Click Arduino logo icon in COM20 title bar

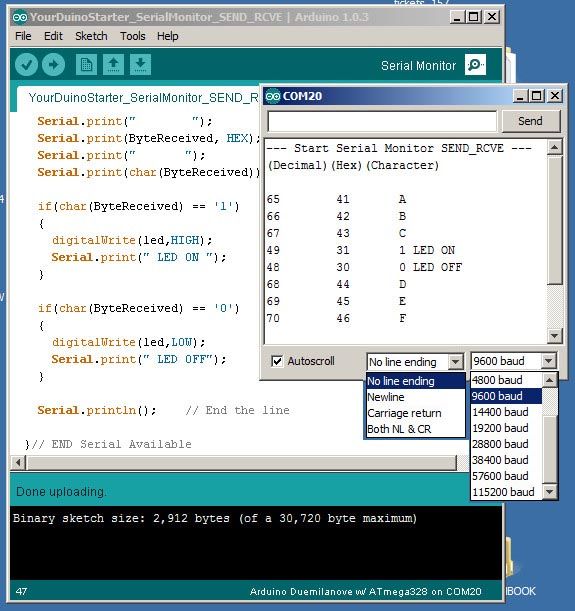273,96
